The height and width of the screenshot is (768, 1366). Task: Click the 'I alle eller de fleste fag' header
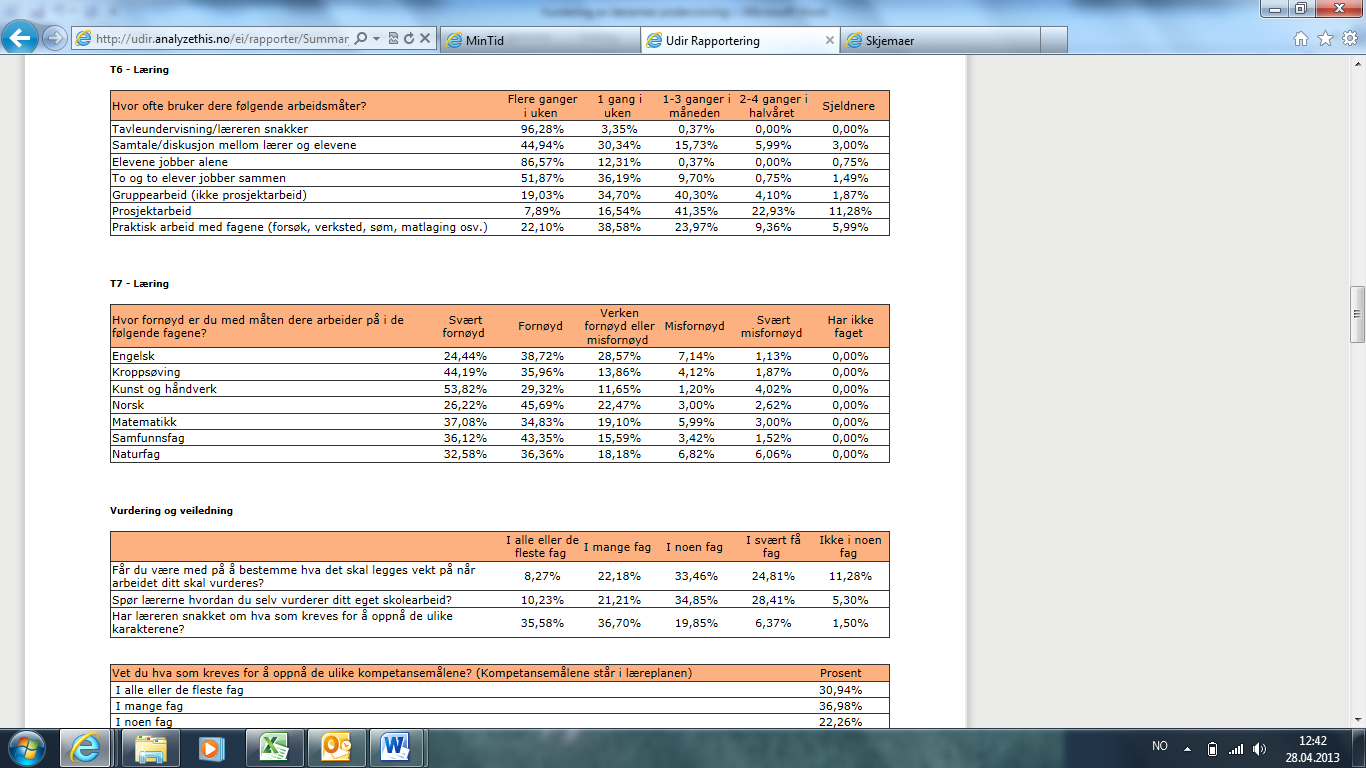(x=542, y=546)
